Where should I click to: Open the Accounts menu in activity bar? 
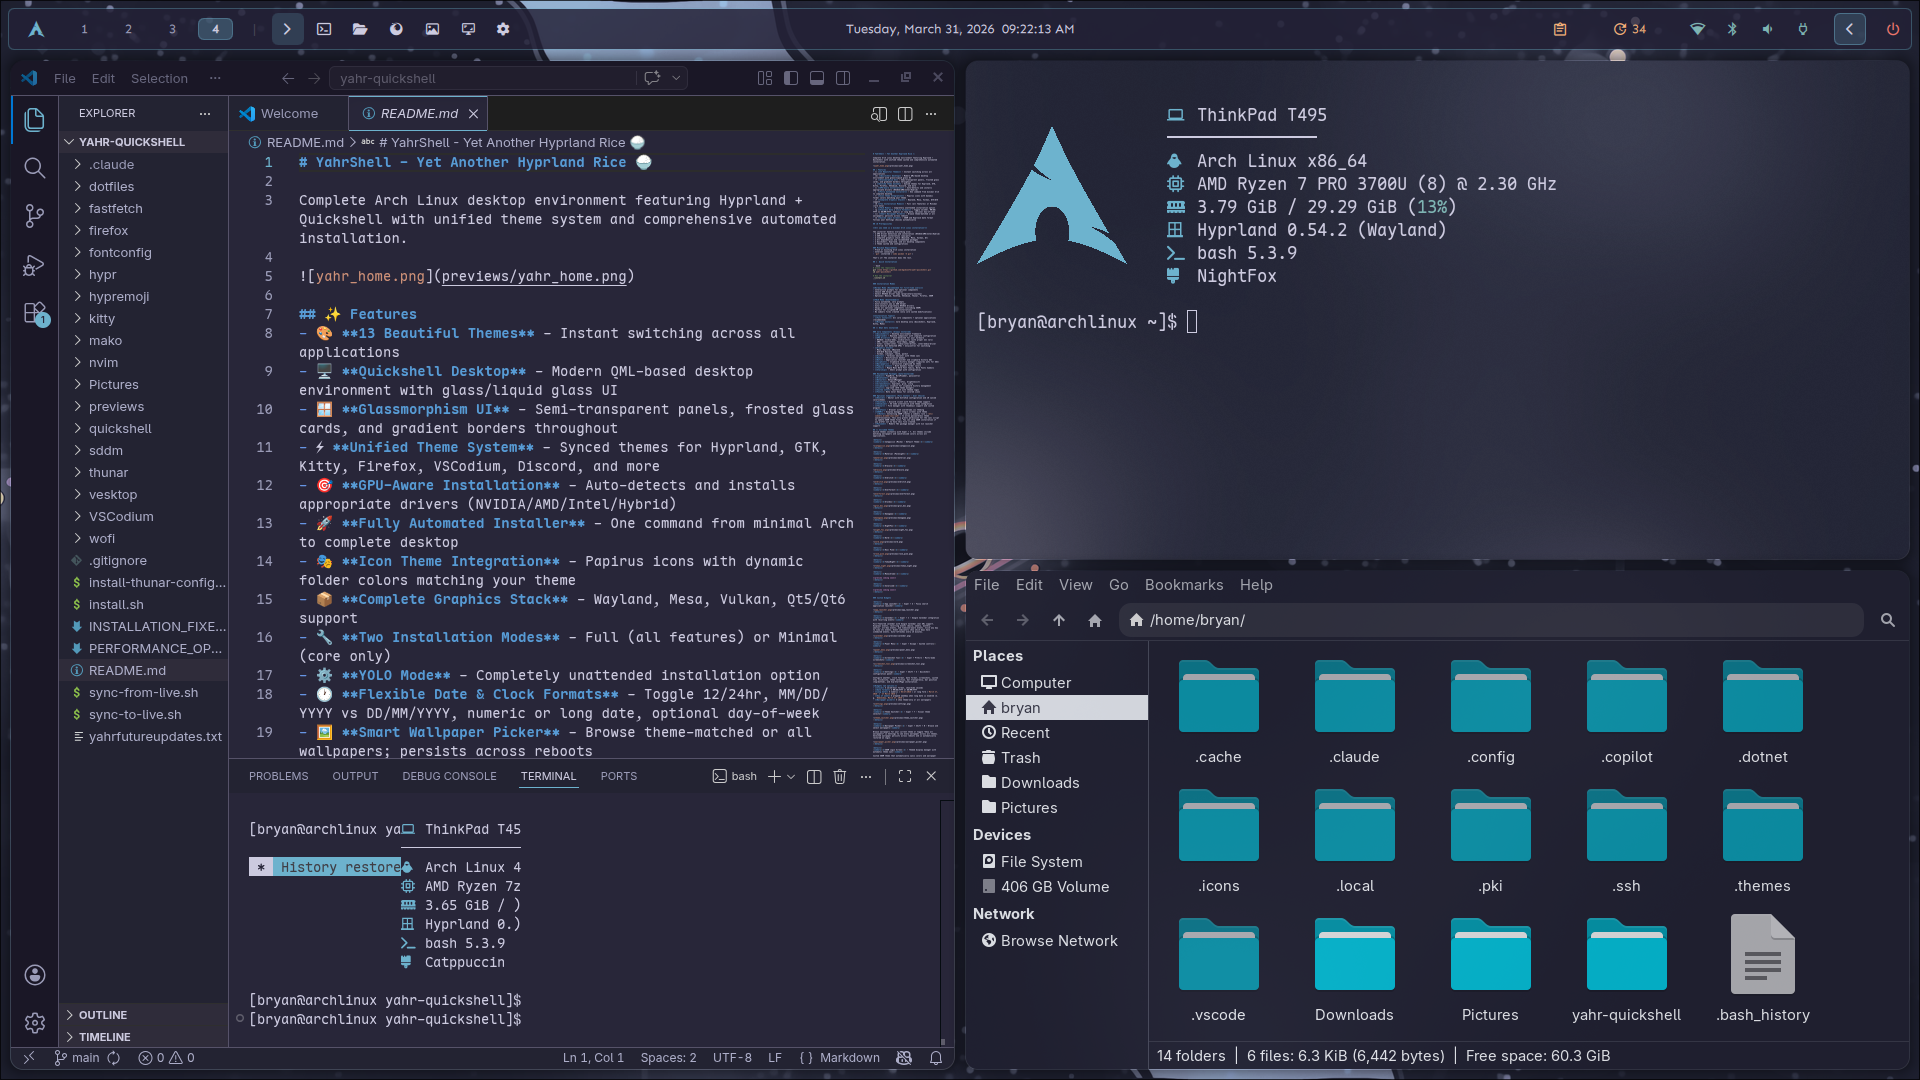pyautogui.click(x=34, y=975)
